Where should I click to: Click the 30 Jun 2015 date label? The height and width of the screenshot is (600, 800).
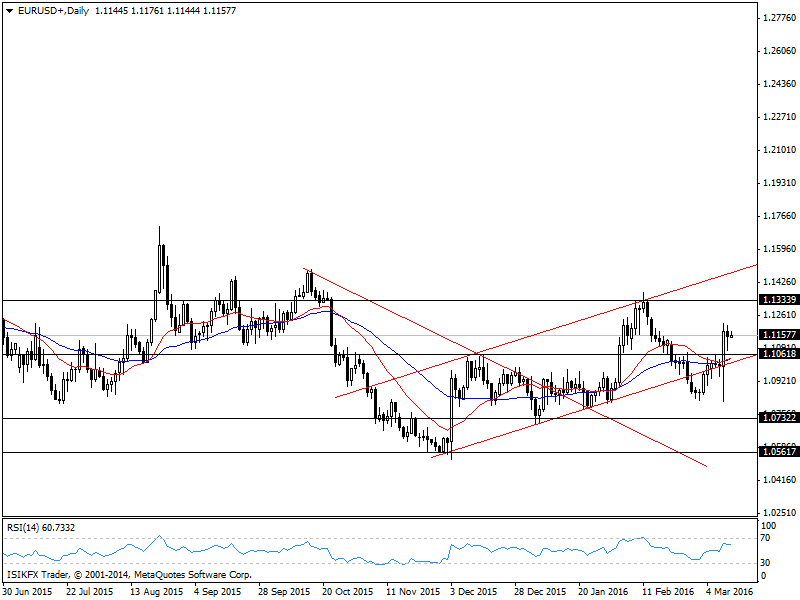pos(27,591)
